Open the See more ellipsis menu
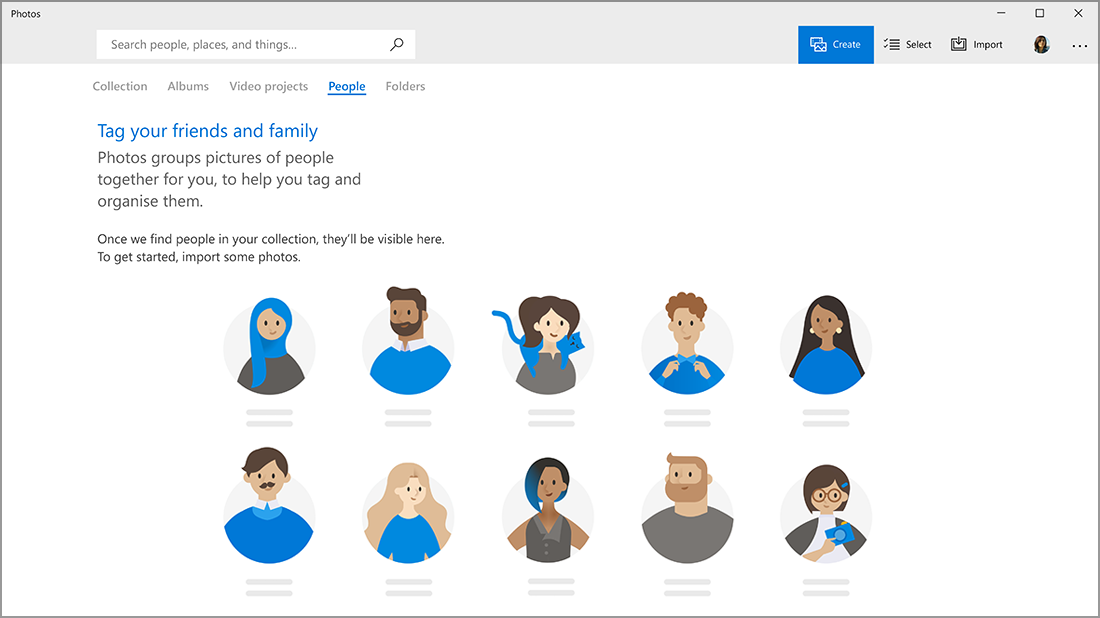 click(x=1079, y=45)
